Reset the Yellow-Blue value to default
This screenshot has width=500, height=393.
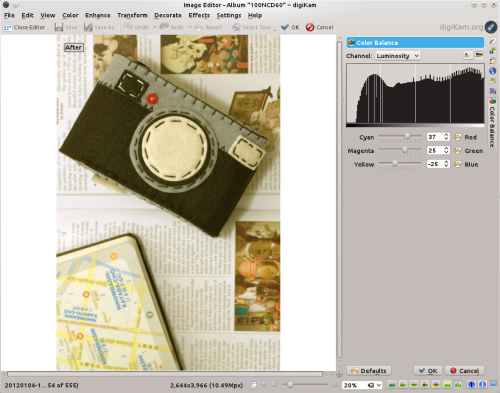pyautogui.click(x=458, y=164)
